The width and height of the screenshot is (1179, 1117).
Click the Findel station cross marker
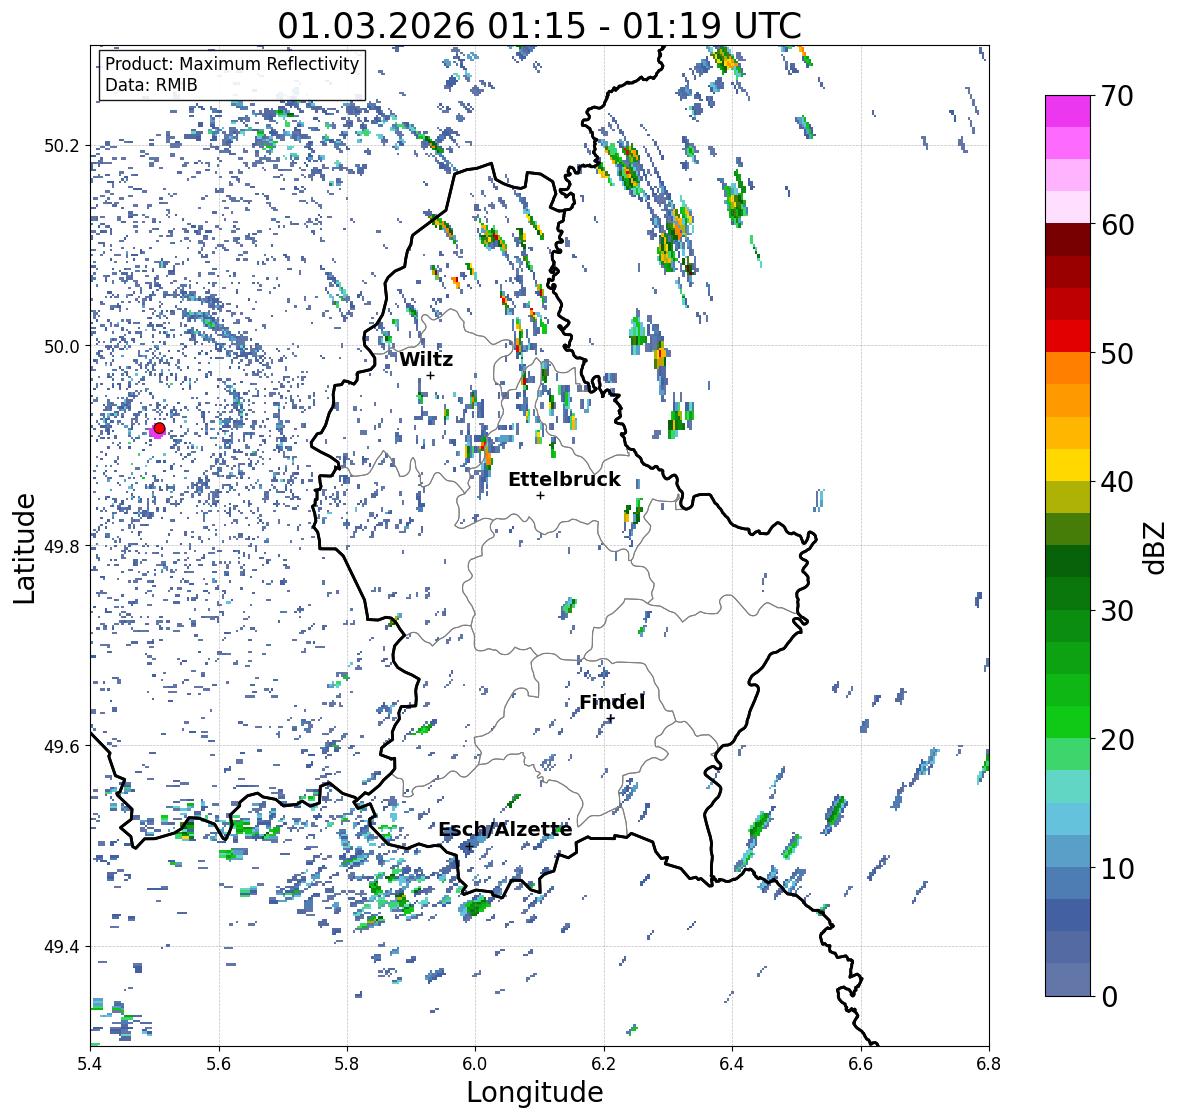coord(611,719)
